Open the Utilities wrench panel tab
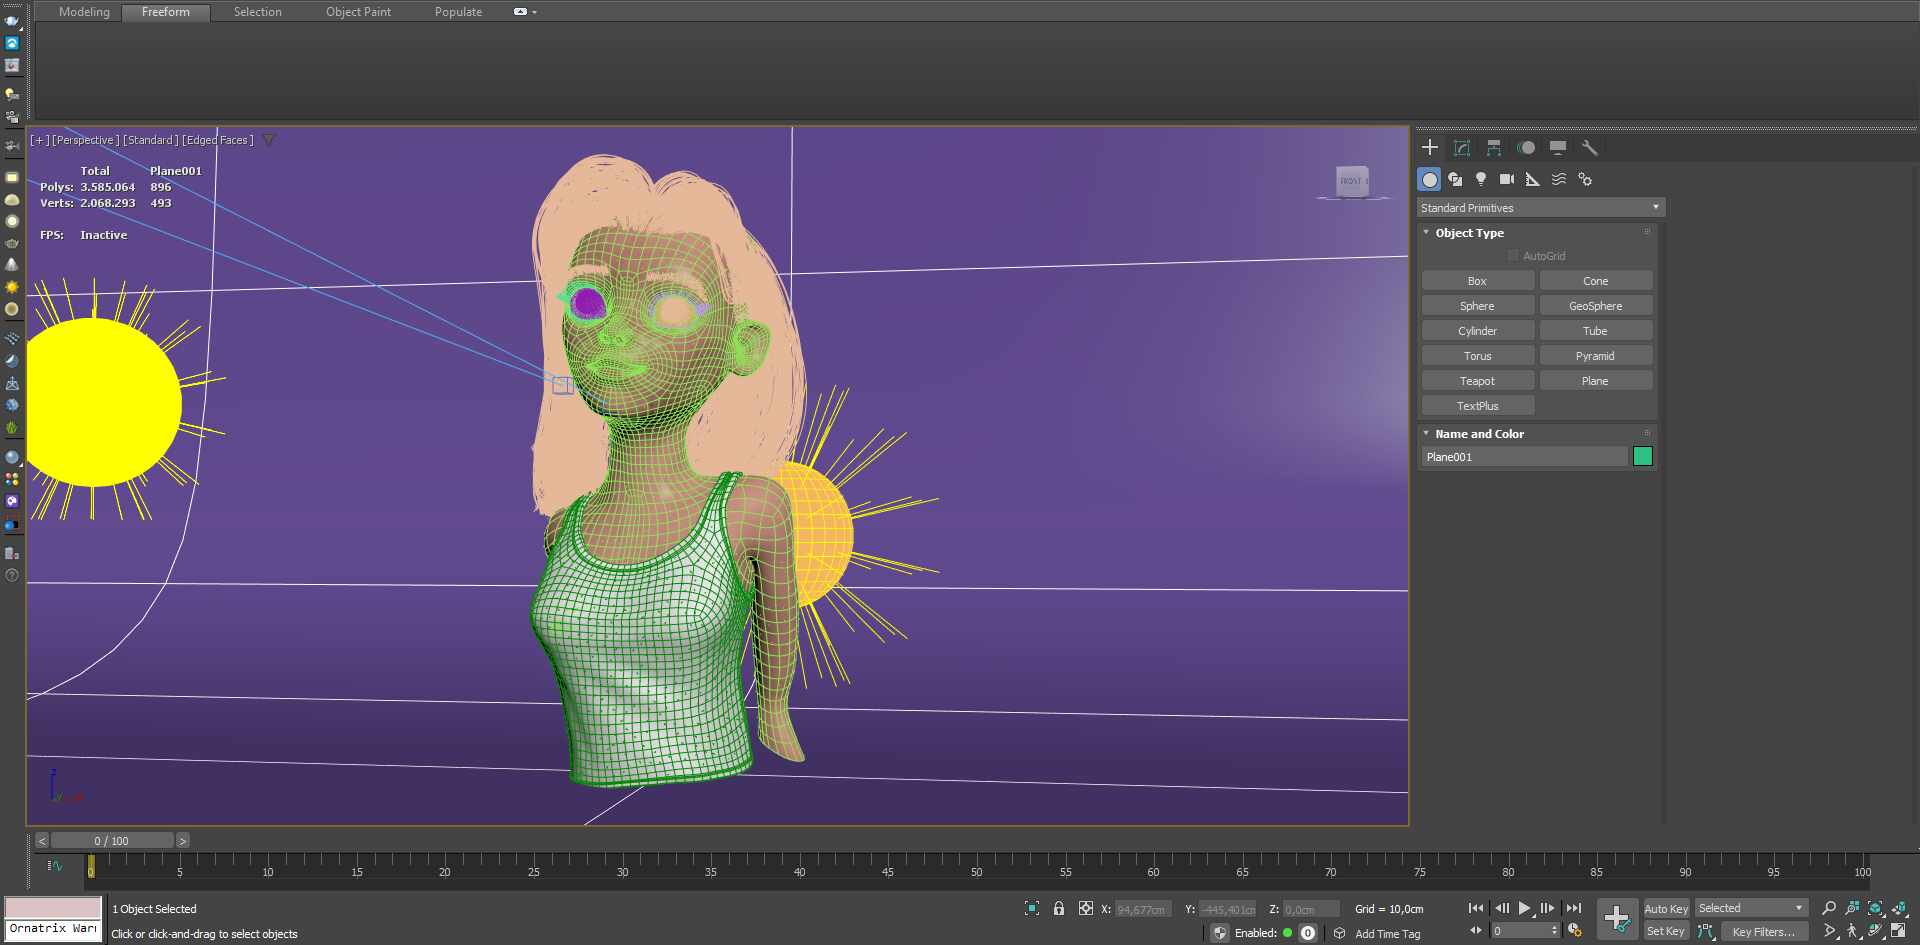 1590,148
